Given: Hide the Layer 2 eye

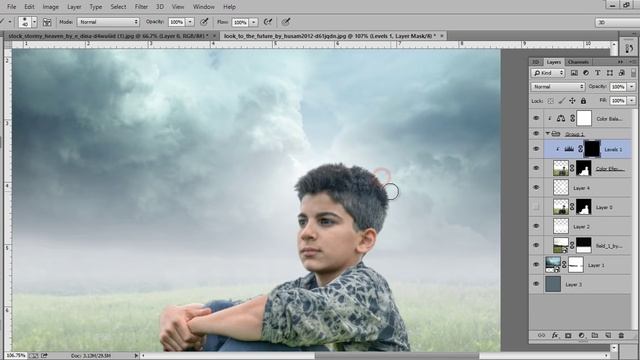Looking at the screenshot, I should pyautogui.click(x=536, y=226).
